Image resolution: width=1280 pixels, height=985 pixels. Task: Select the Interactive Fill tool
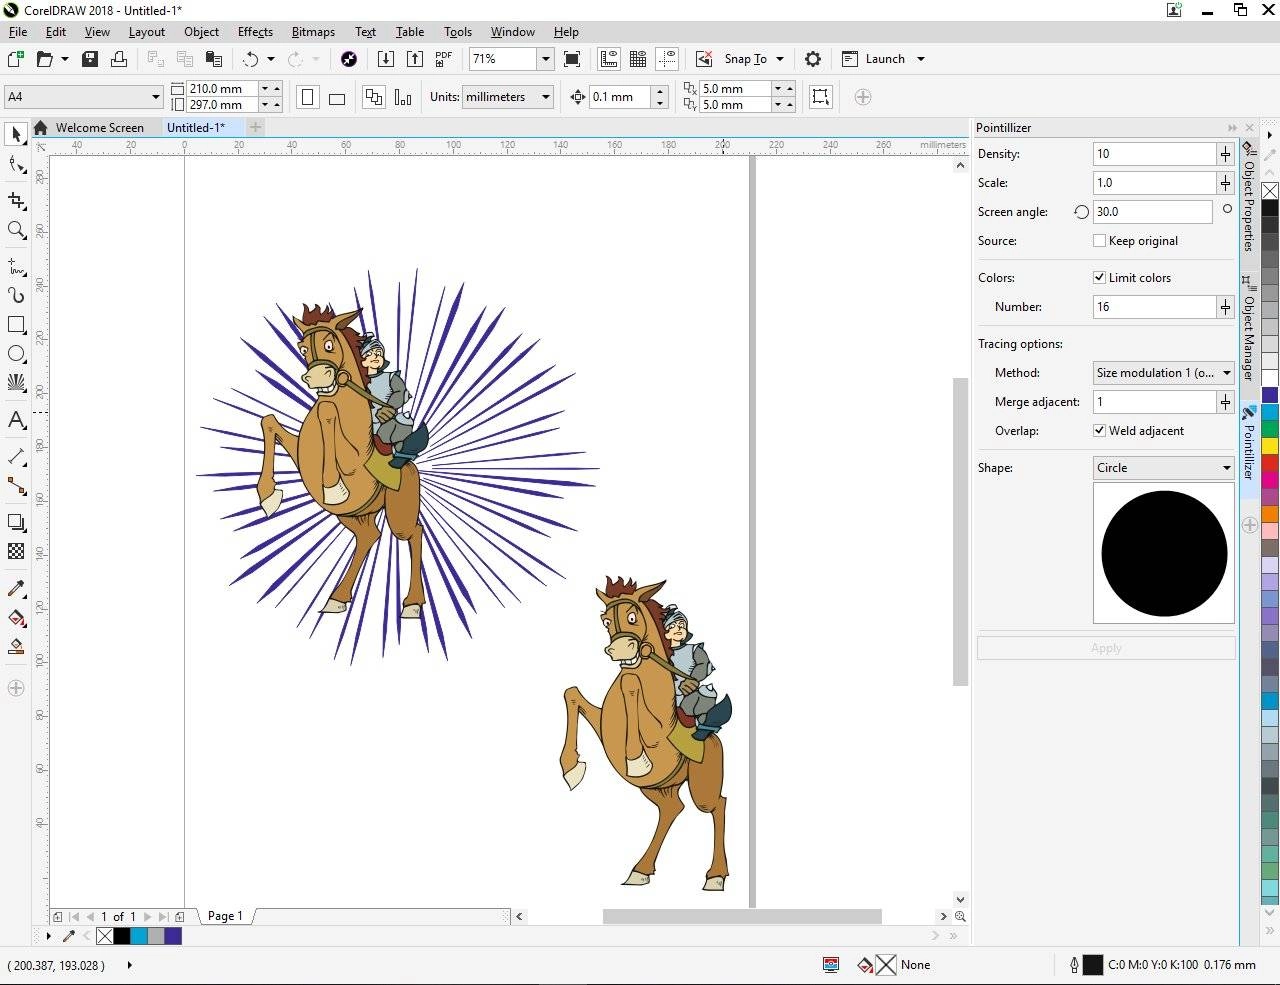tap(16, 618)
